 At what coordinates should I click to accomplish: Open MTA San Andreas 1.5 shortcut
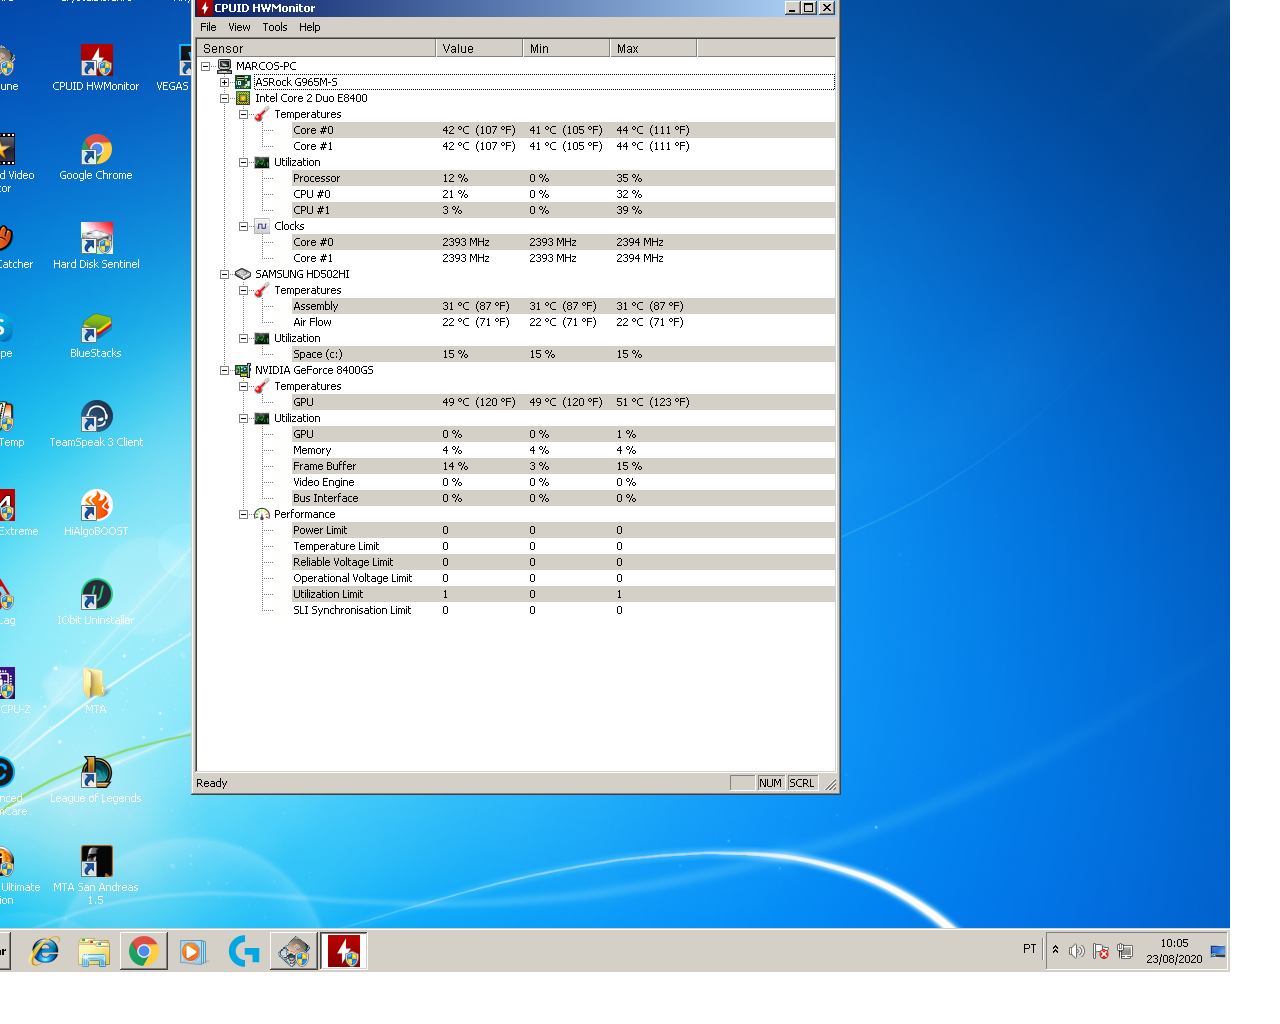96,874
